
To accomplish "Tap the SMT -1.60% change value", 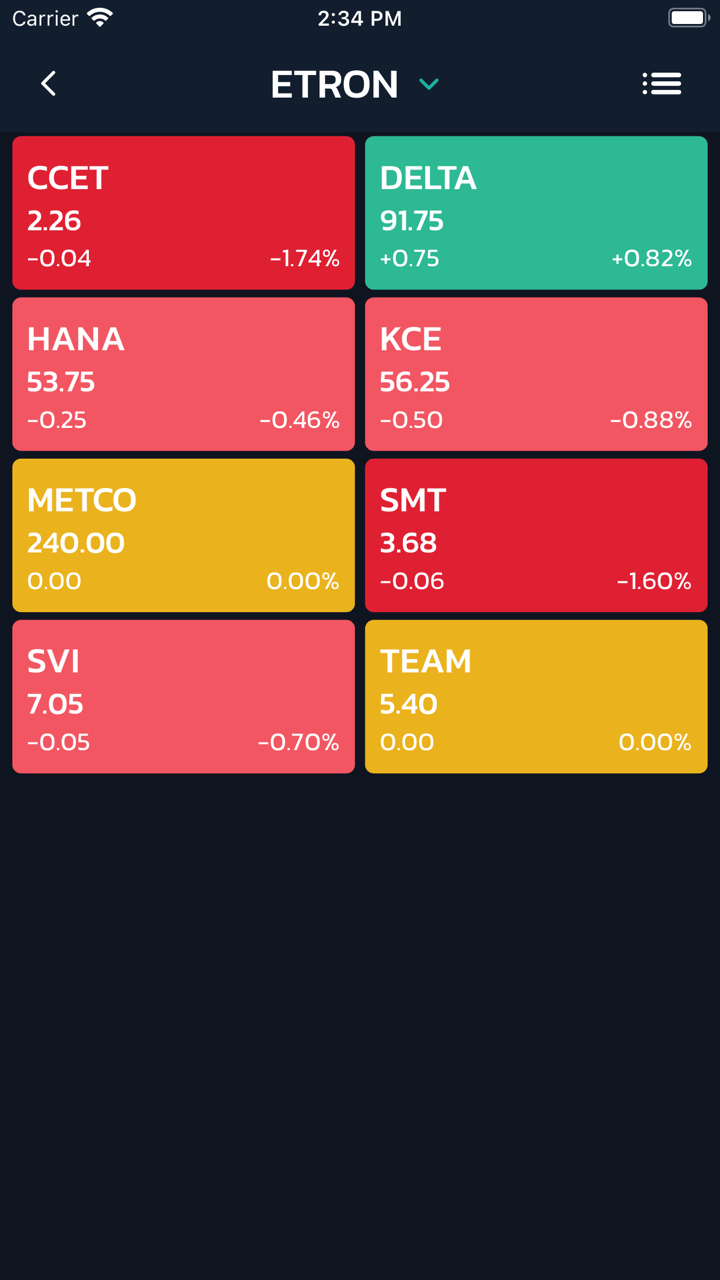I will 653,581.
